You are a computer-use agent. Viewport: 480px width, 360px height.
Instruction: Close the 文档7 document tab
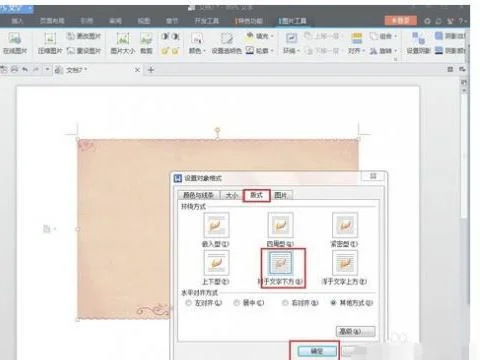coord(137,70)
